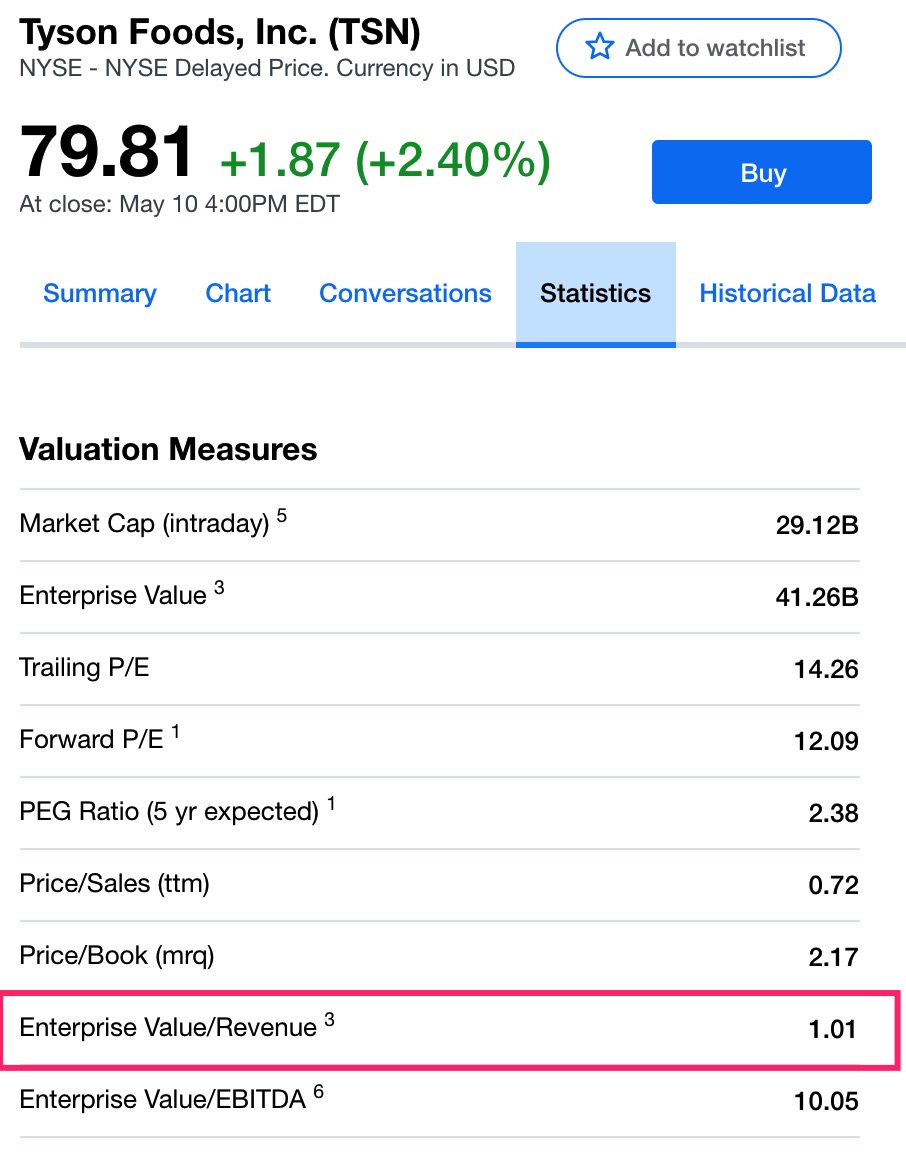
Task: Click the blue Buy button
Action: tap(761, 173)
